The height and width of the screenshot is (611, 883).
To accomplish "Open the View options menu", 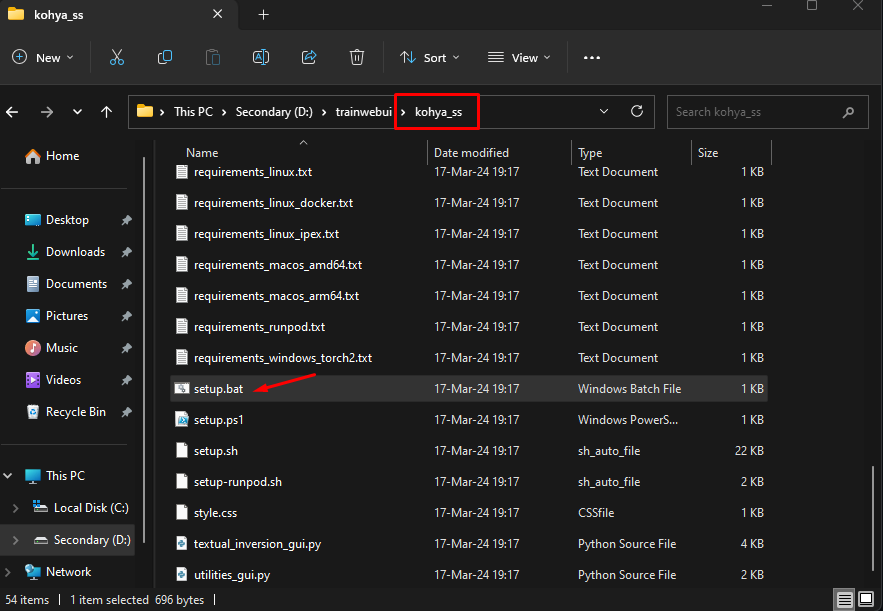I will point(518,58).
